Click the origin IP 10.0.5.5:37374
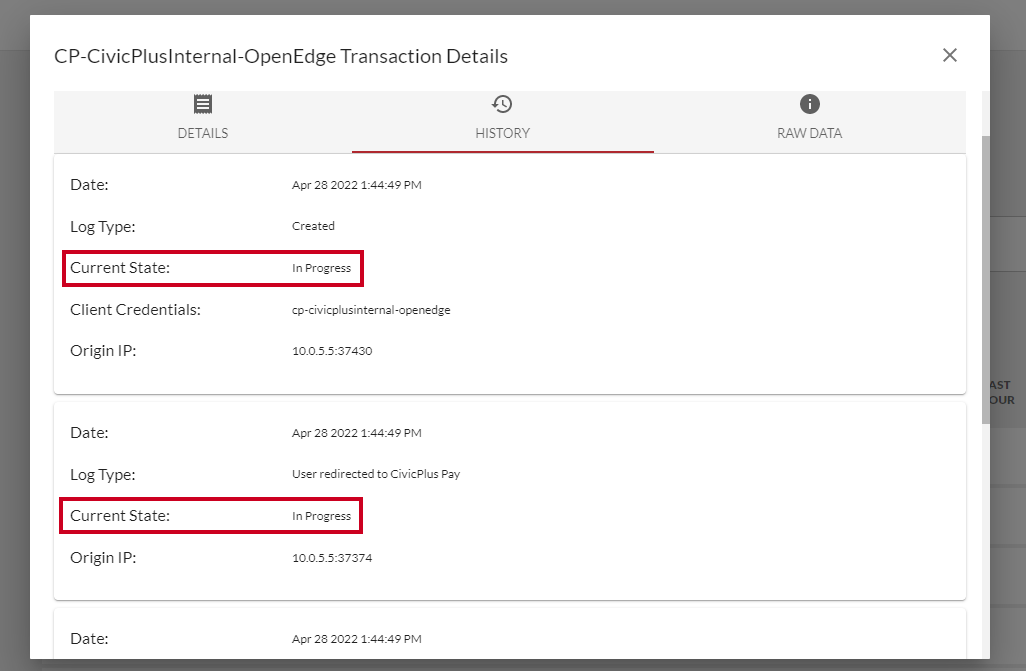 (x=332, y=558)
